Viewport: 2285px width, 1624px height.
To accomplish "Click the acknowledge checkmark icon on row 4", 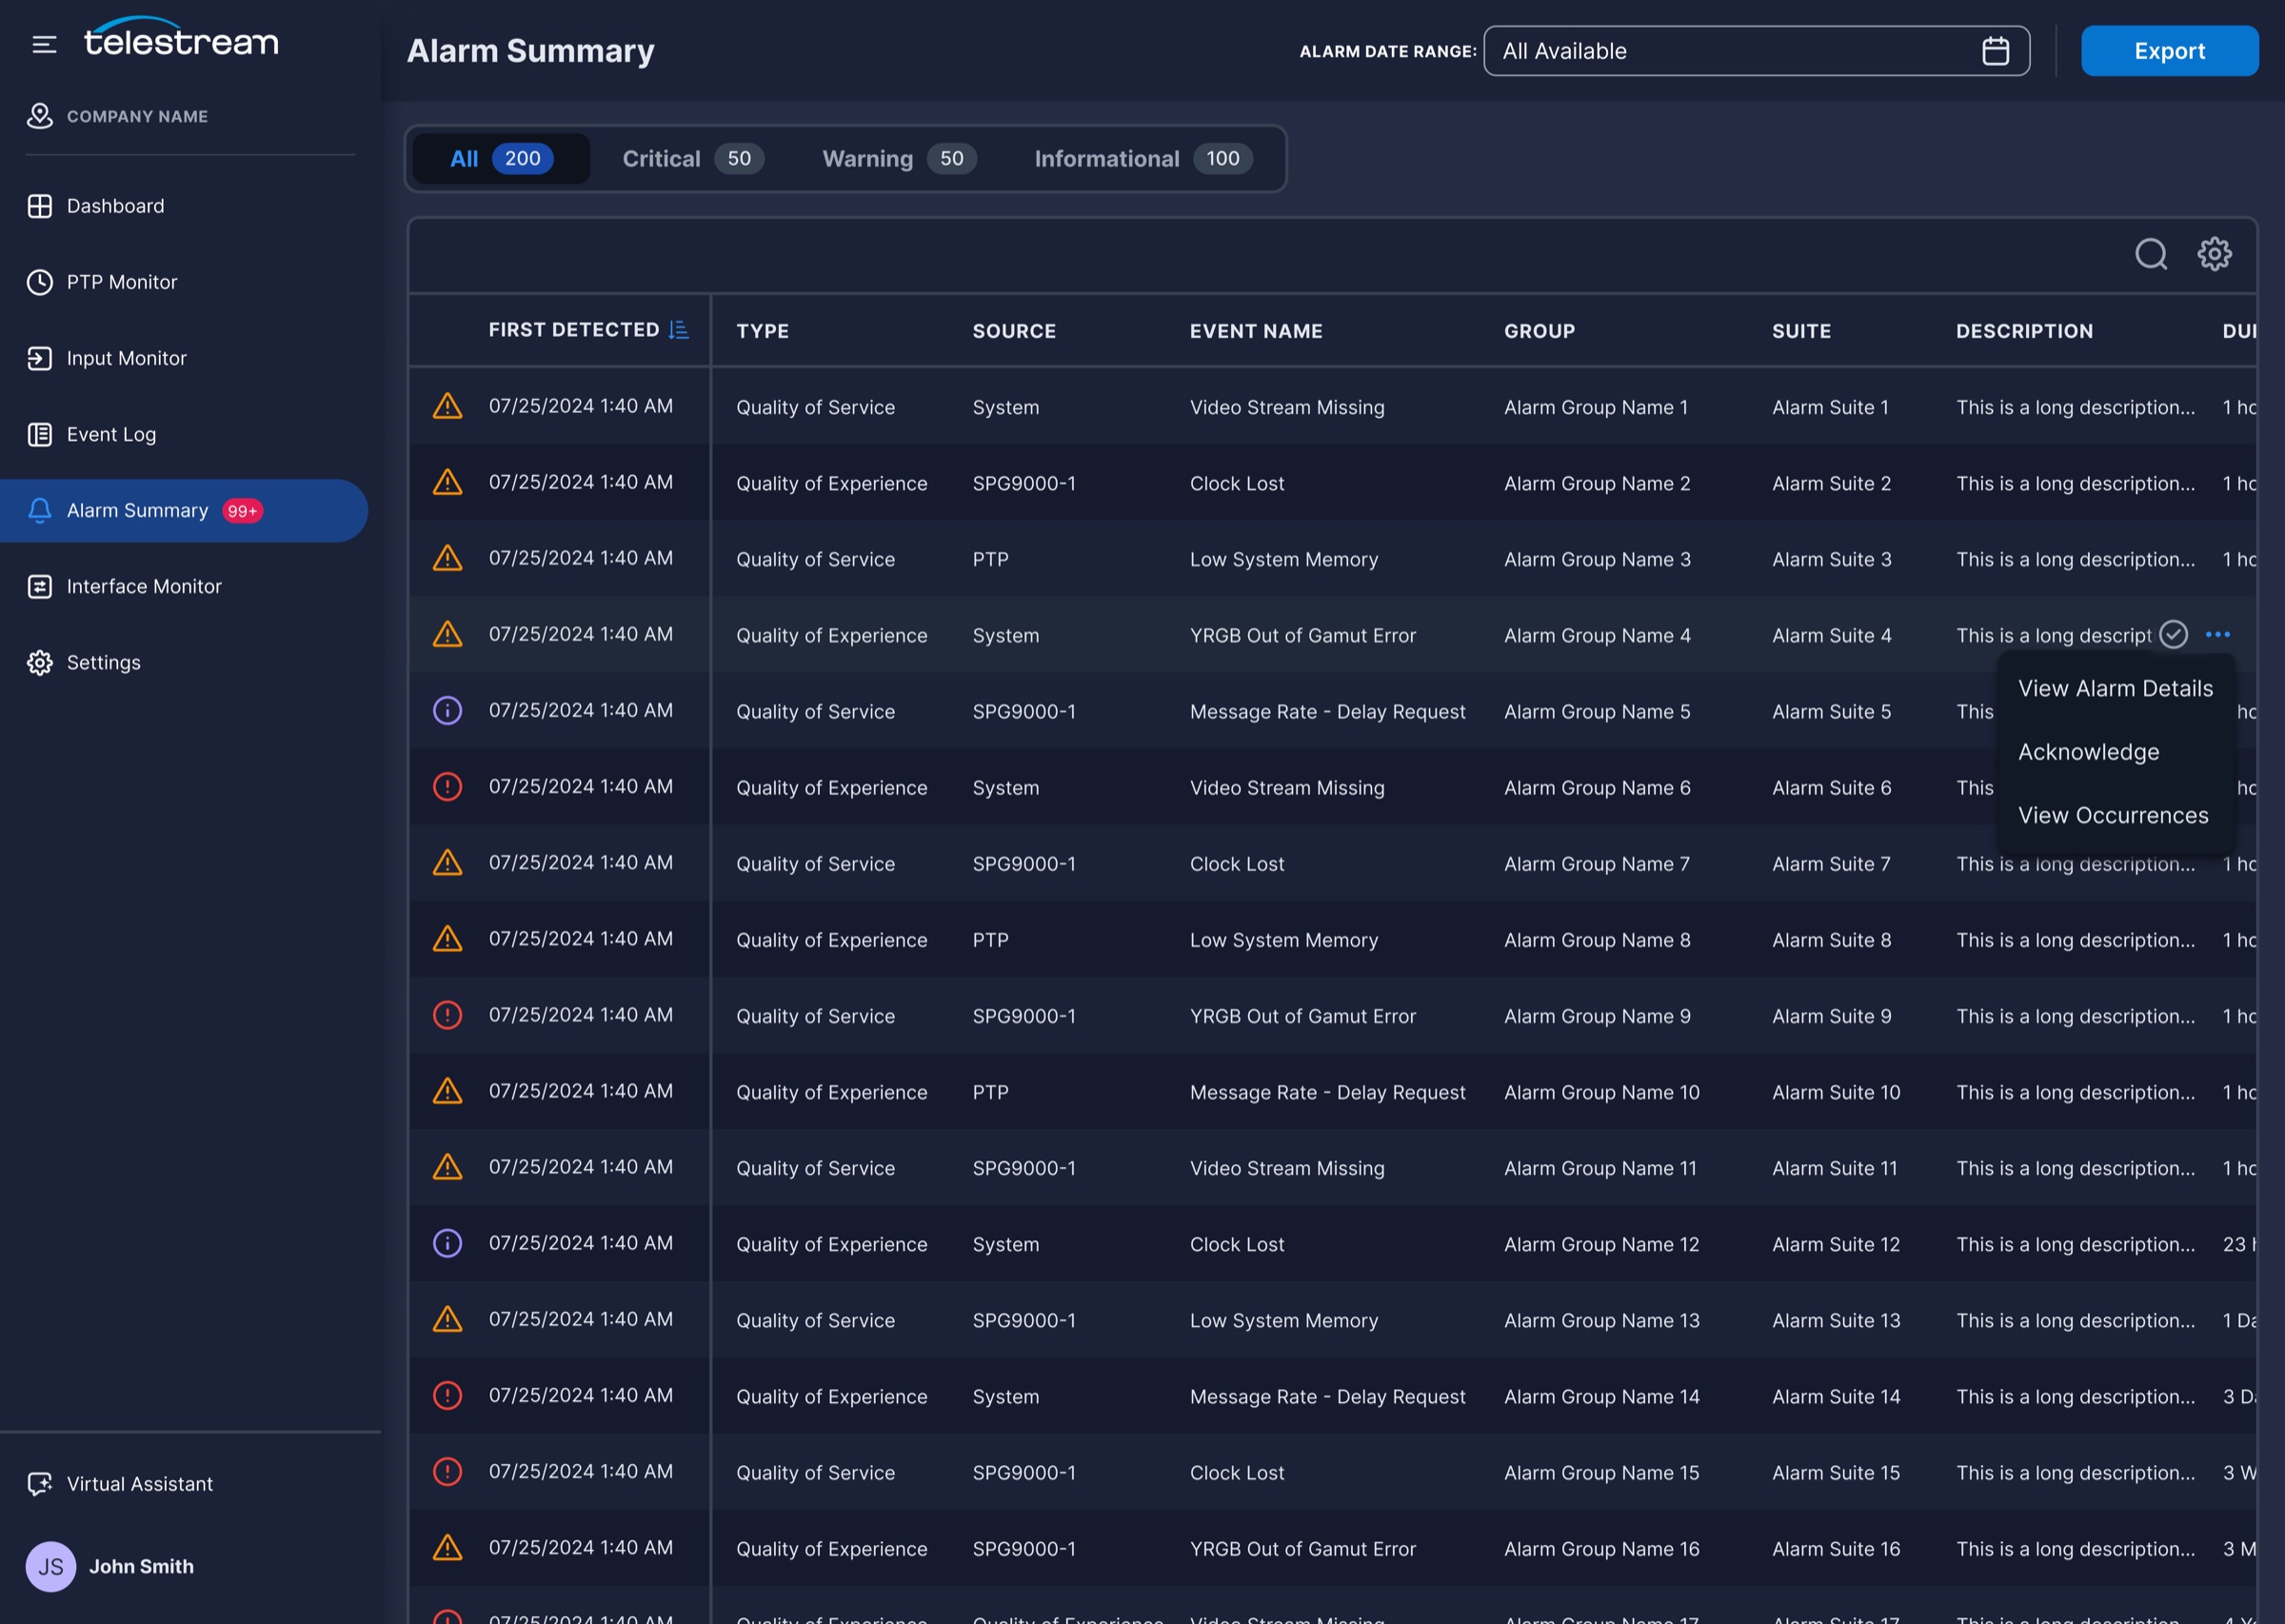I will click(x=2173, y=634).
